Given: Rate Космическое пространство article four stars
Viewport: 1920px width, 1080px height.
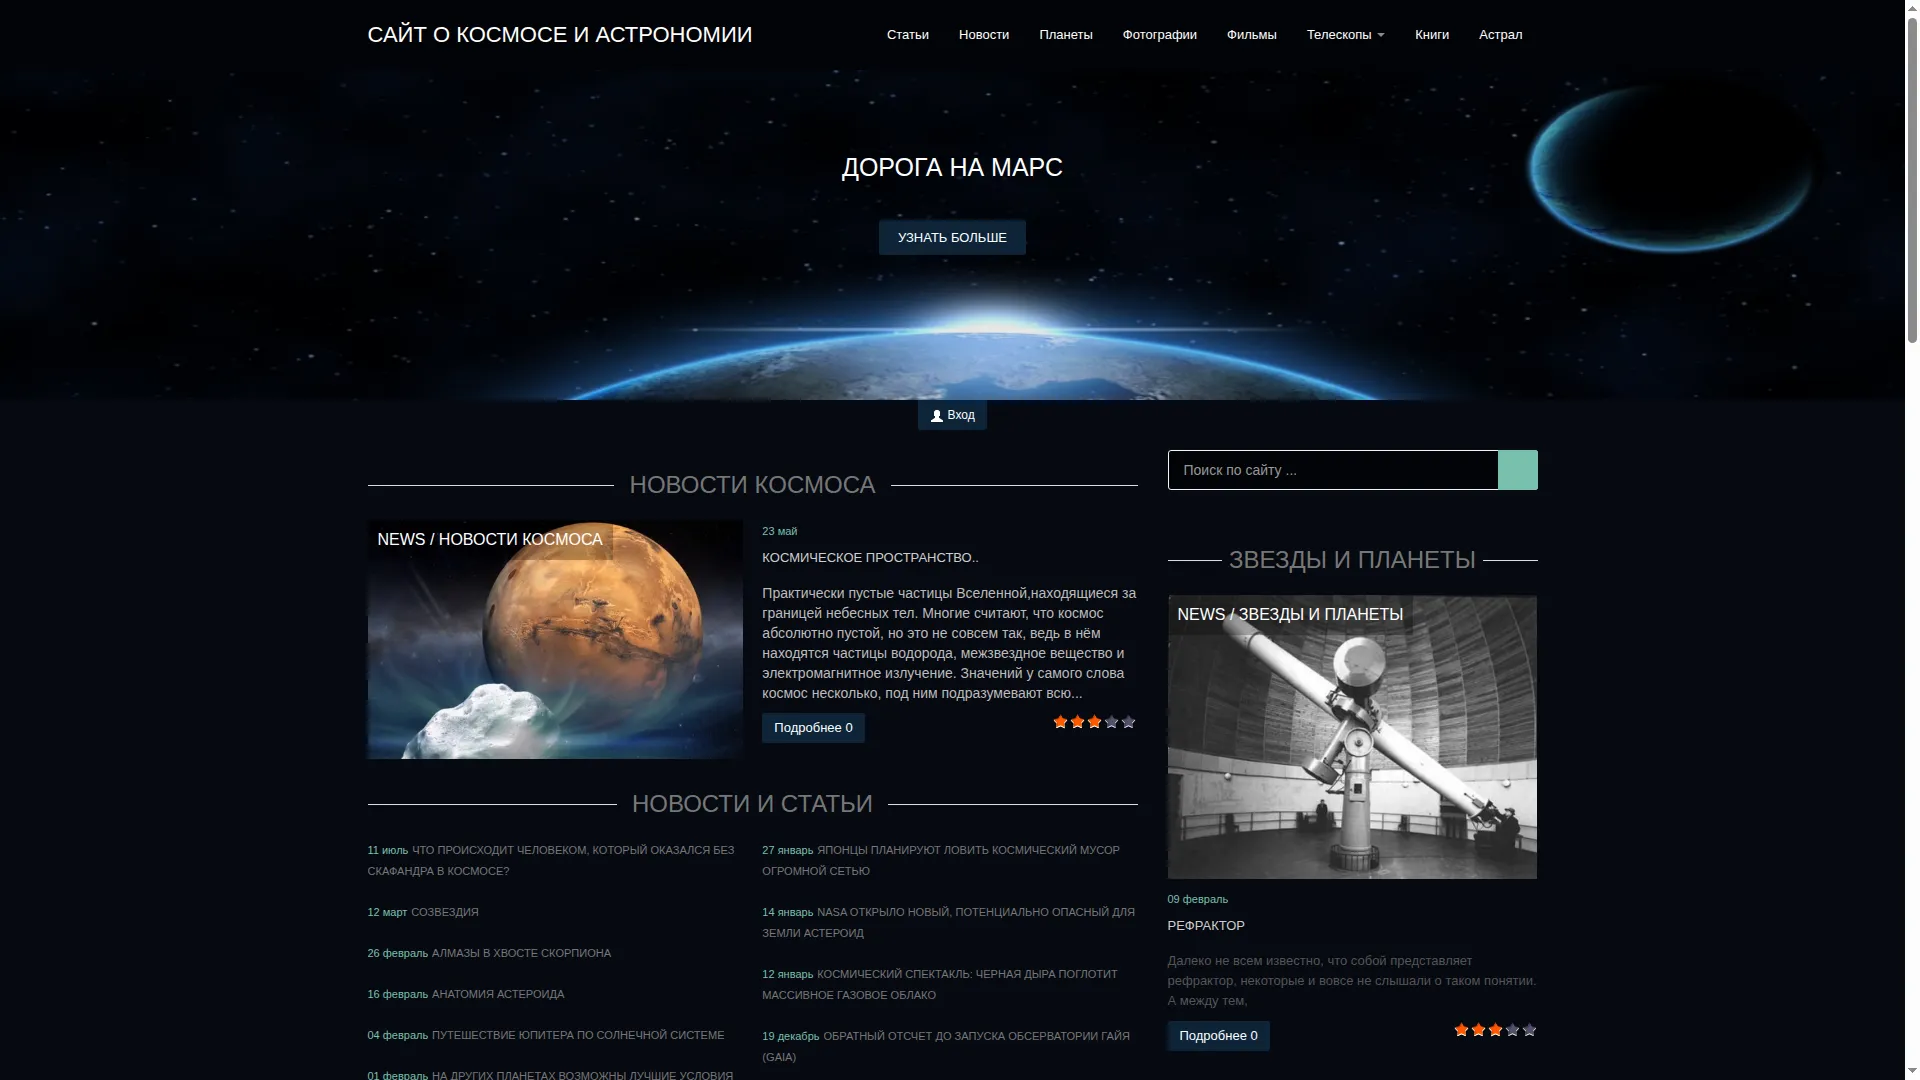Looking at the screenshot, I should [1111, 722].
